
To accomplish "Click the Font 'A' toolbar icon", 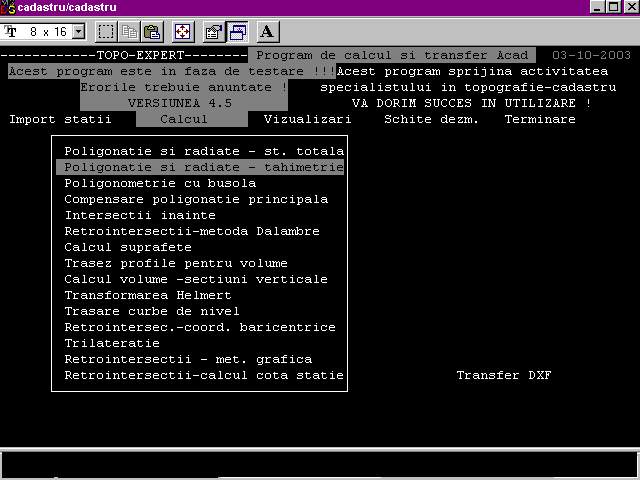I will (x=268, y=32).
